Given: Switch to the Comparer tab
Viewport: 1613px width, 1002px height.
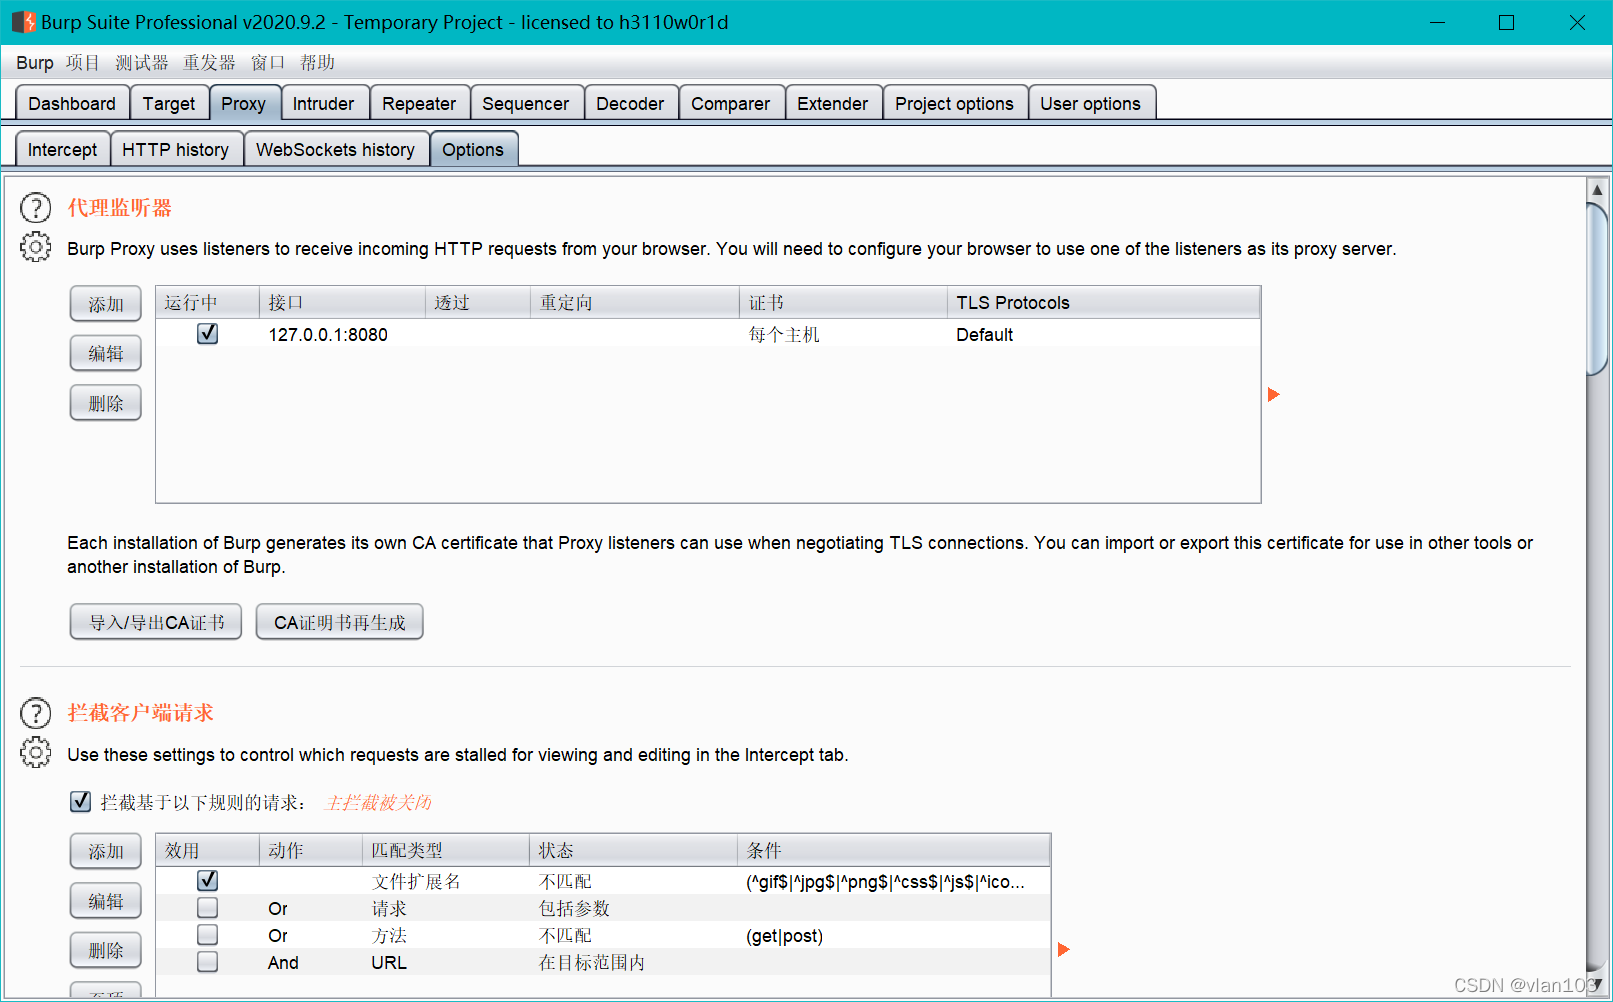Looking at the screenshot, I should coord(731,104).
